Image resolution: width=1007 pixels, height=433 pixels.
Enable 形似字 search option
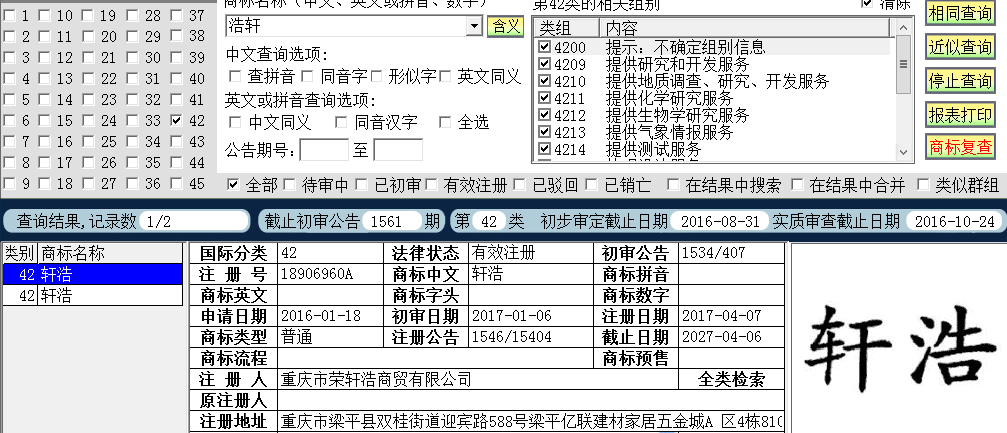tap(376, 76)
